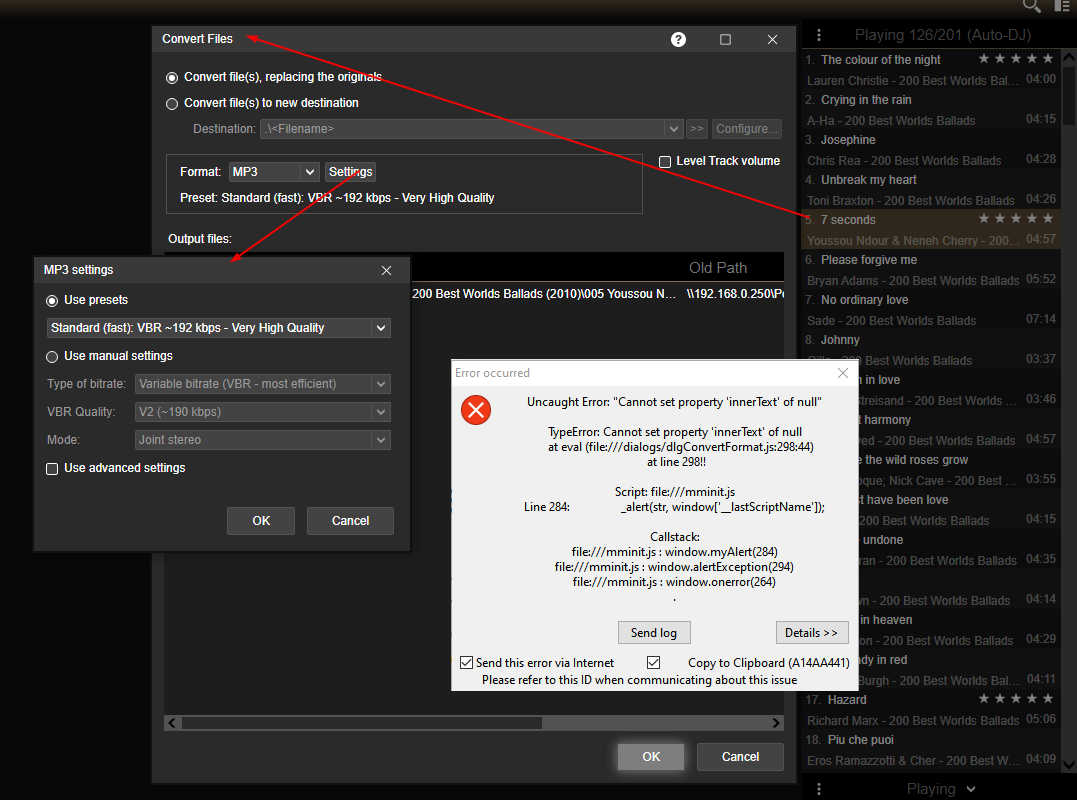Choose 'Use manual settings' radio button
This screenshot has height=800, width=1077.
(53, 356)
